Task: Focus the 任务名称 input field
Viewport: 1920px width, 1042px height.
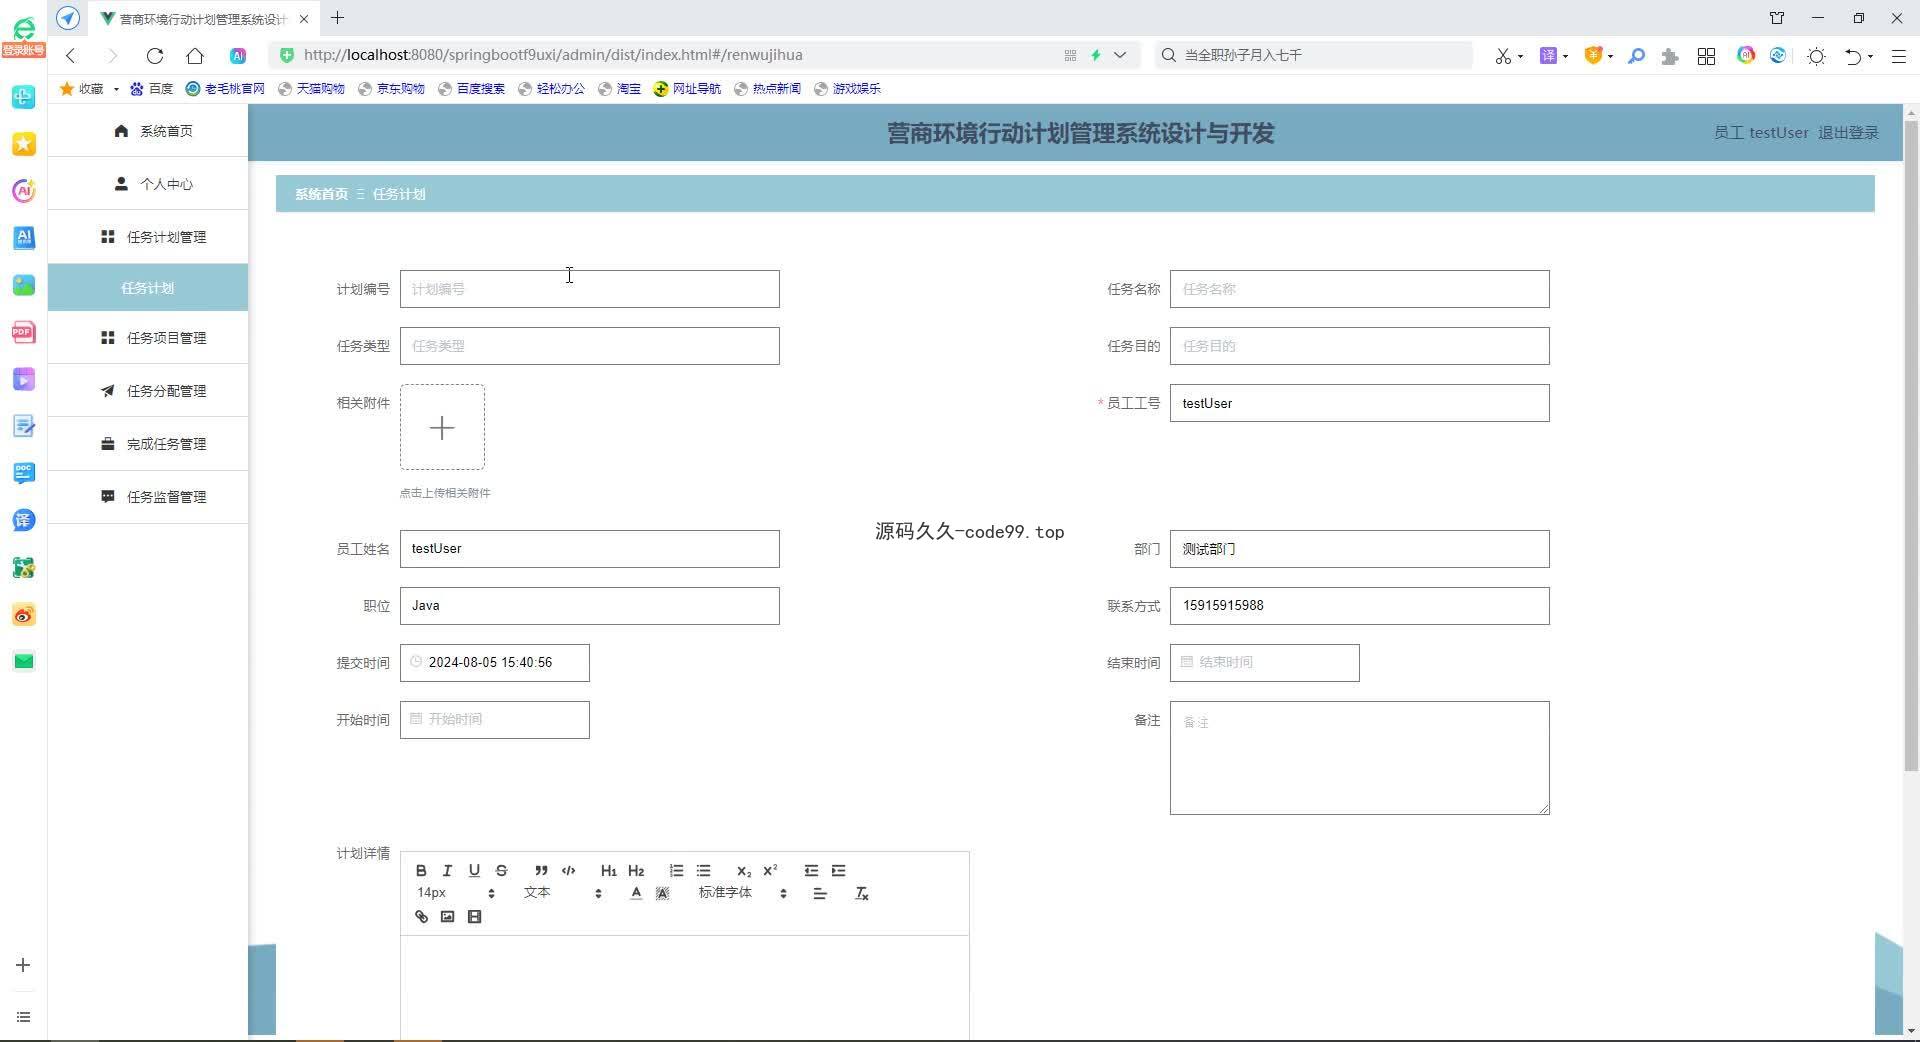Action: (1359, 289)
